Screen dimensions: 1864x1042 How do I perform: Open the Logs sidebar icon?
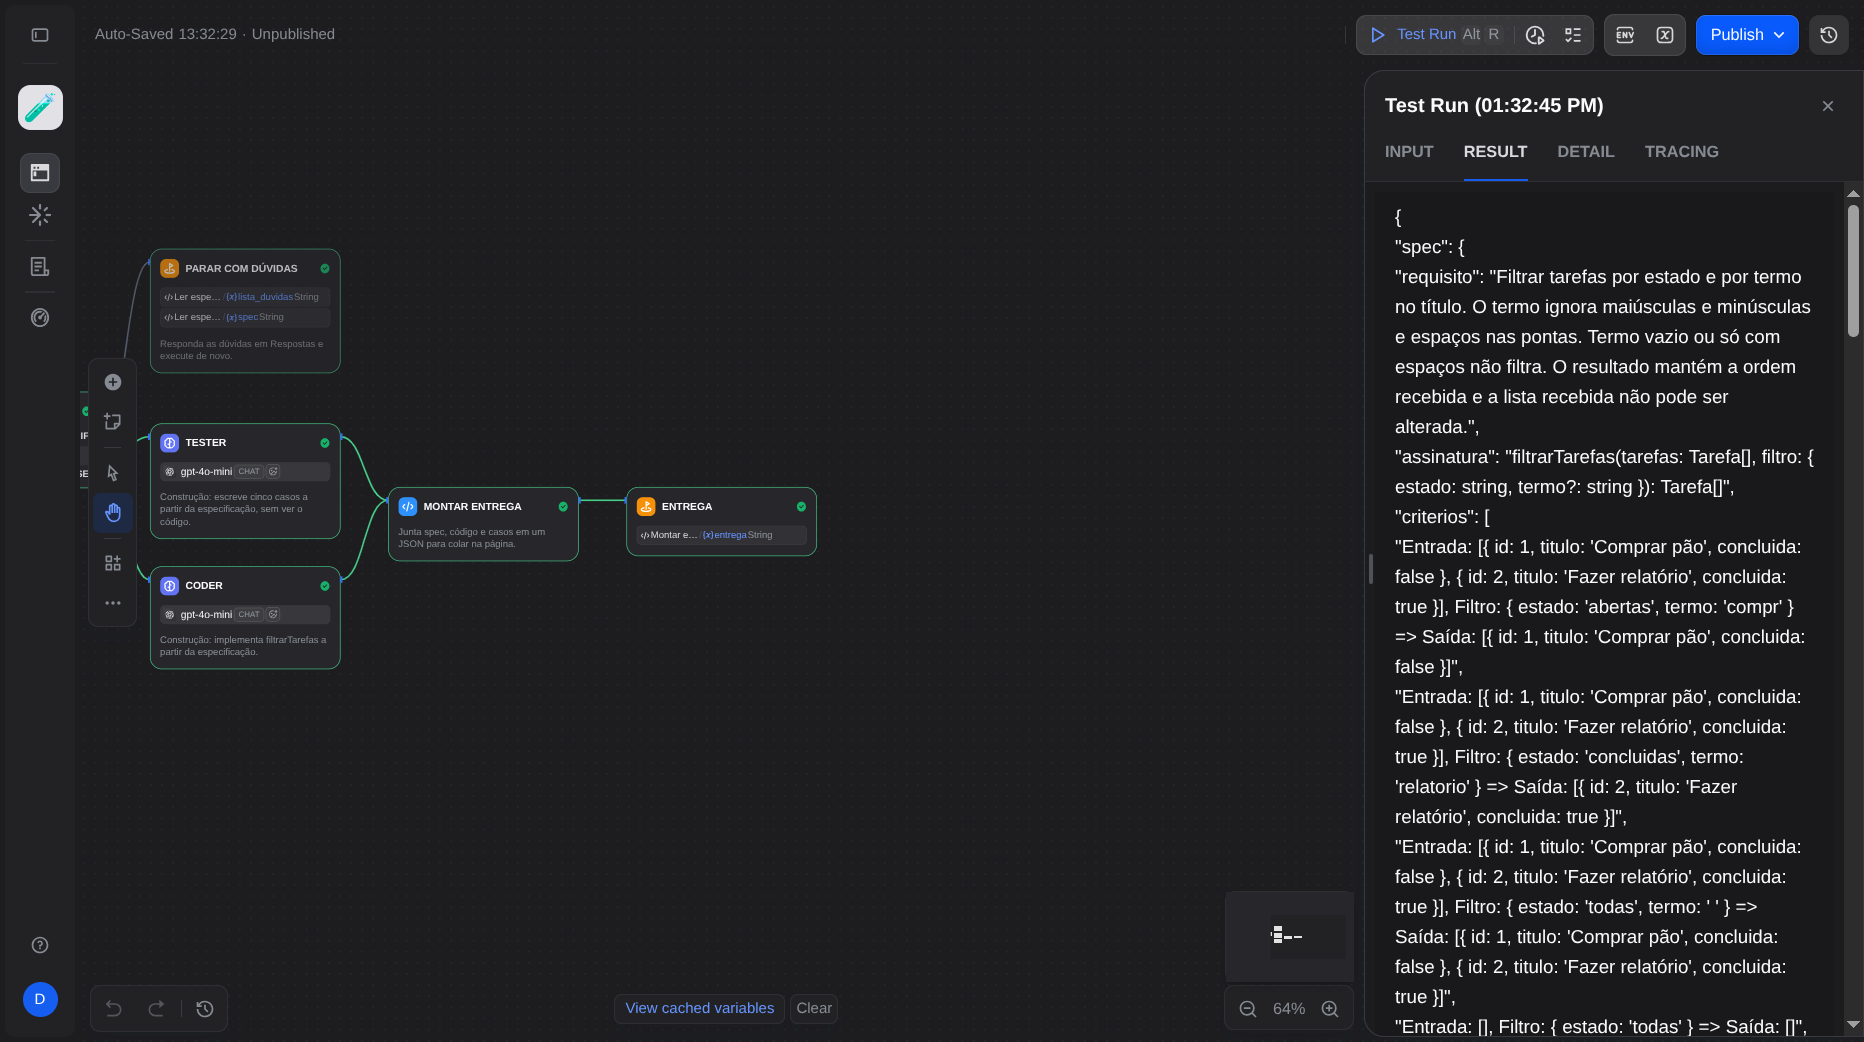pyautogui.click(x=40, y=267)
